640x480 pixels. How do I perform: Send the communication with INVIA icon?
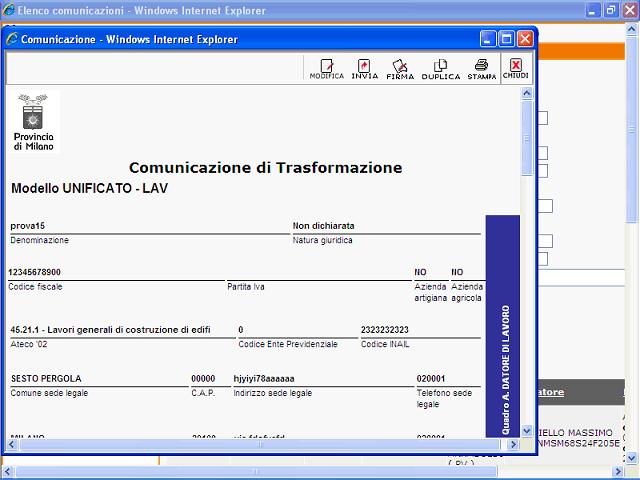click(364, 69)
